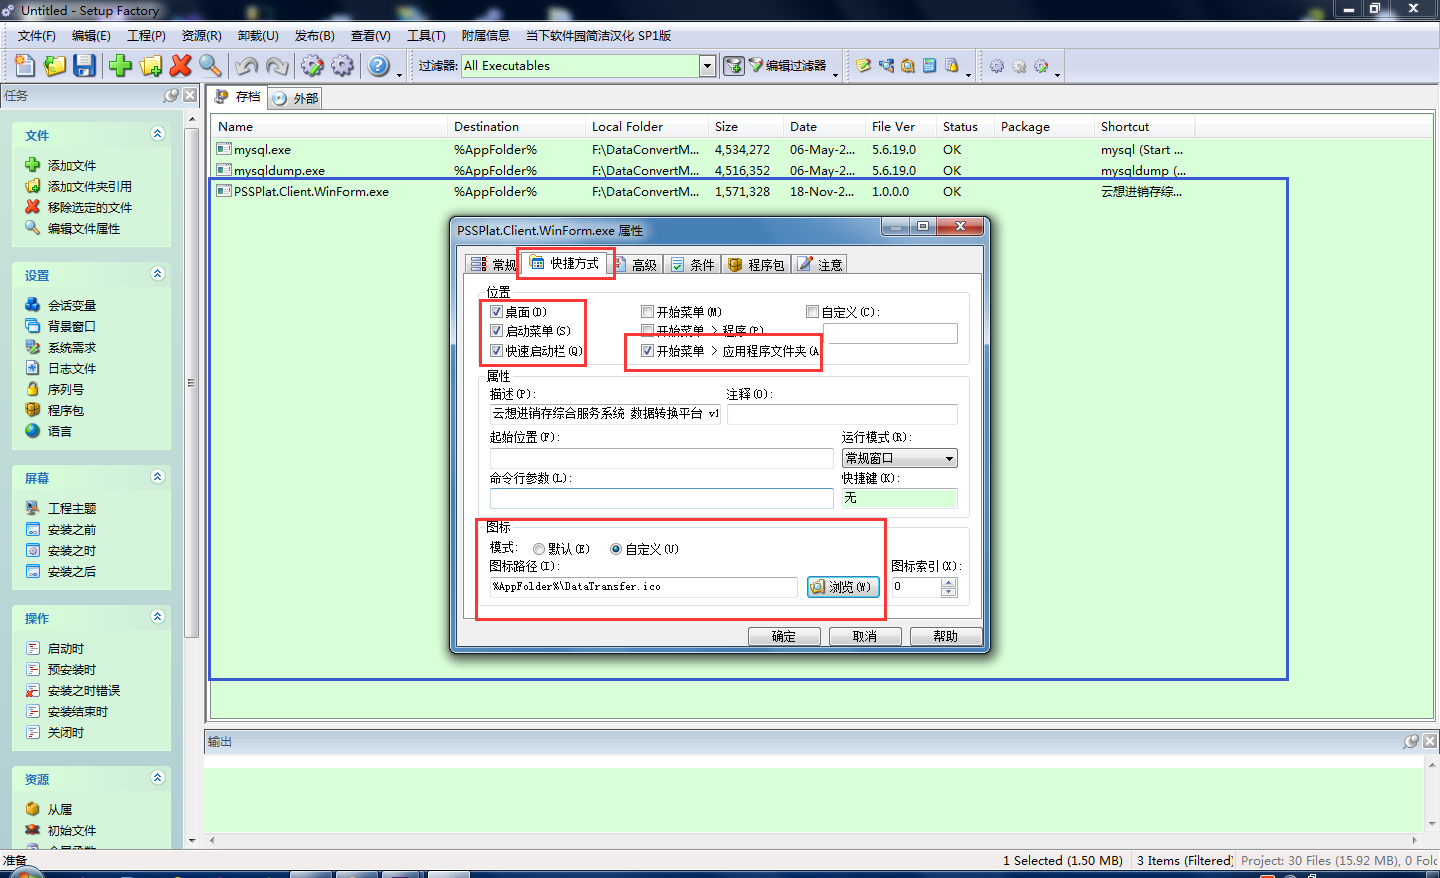Toggle the 快速启动栏(Q) checkbox
Screen dimensions: 1440x878
[x=496, y=351]
